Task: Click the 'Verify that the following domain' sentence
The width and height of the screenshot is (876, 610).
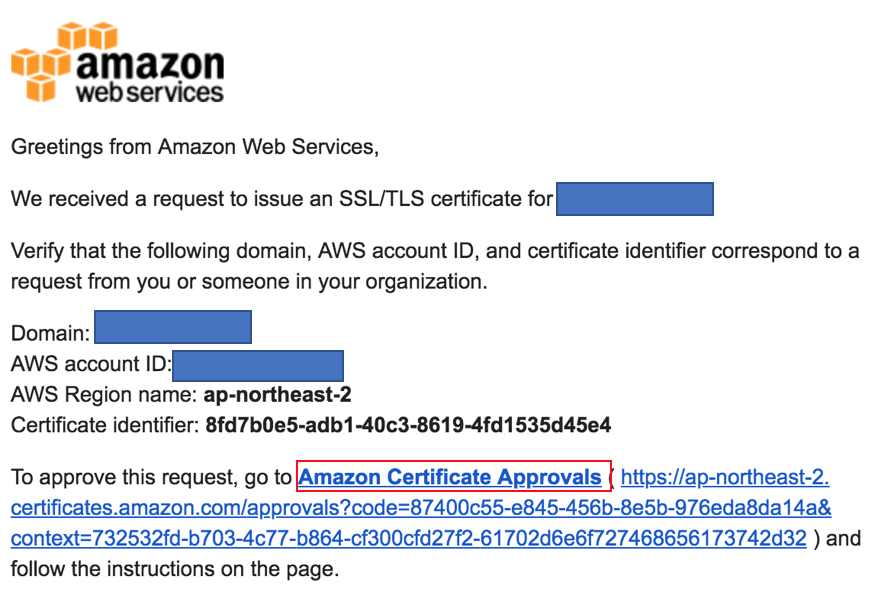Action: click(x=435, y=266)
